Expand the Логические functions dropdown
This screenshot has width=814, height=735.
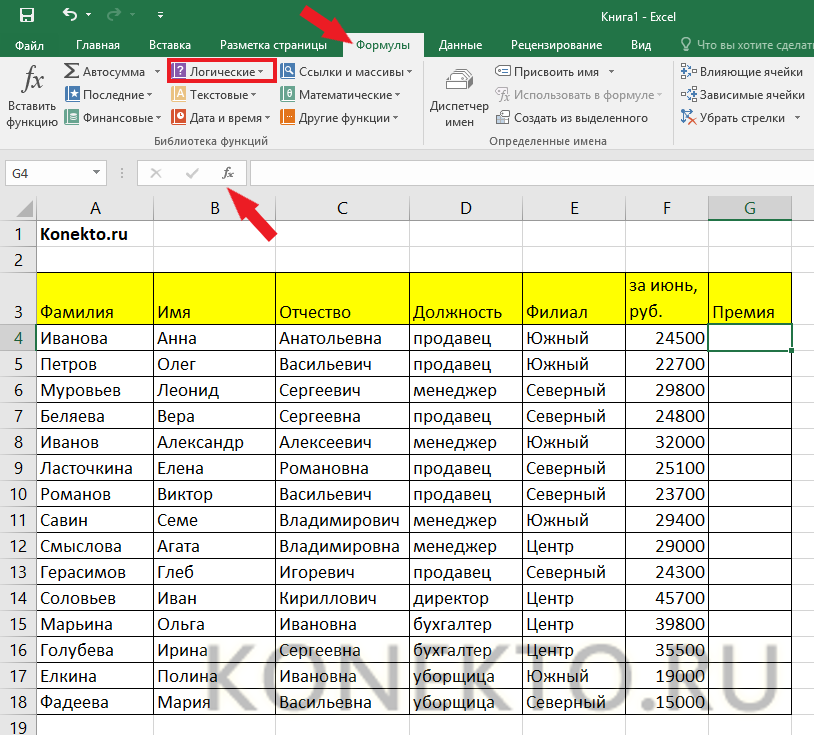click(x=221, y=72)
